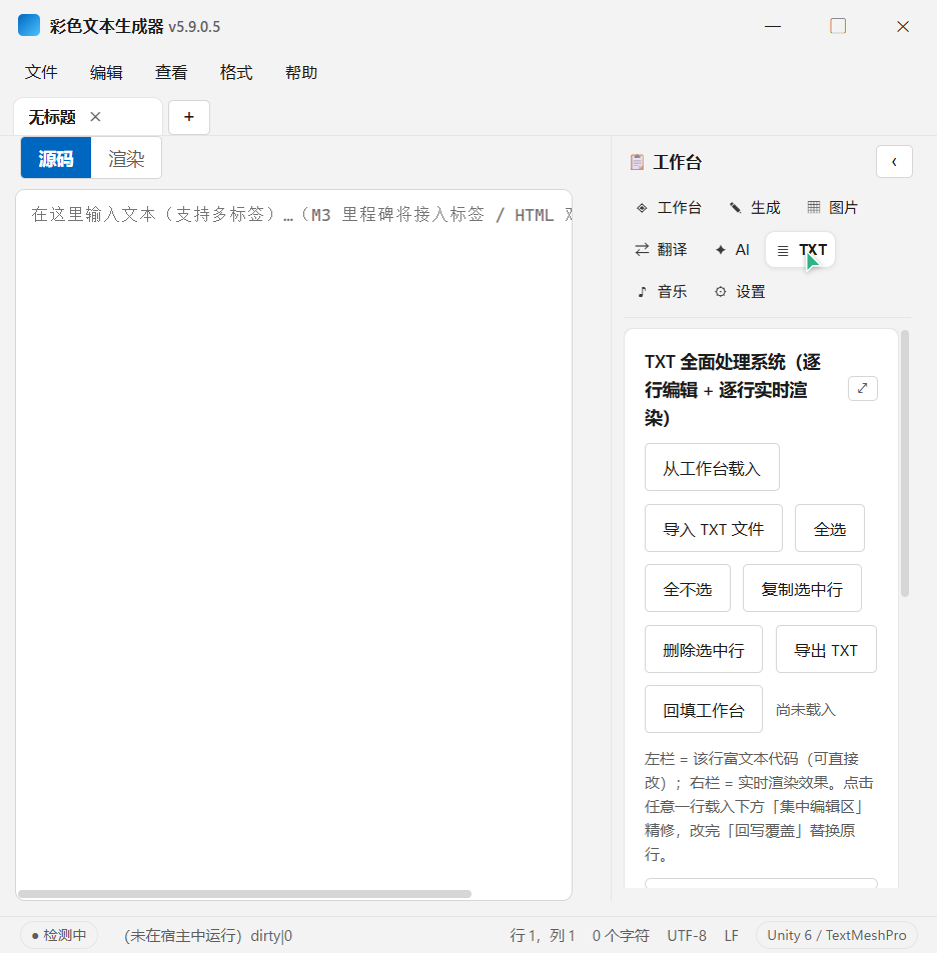Click the side panel vertical scrollbar

(x=904, y=463)
